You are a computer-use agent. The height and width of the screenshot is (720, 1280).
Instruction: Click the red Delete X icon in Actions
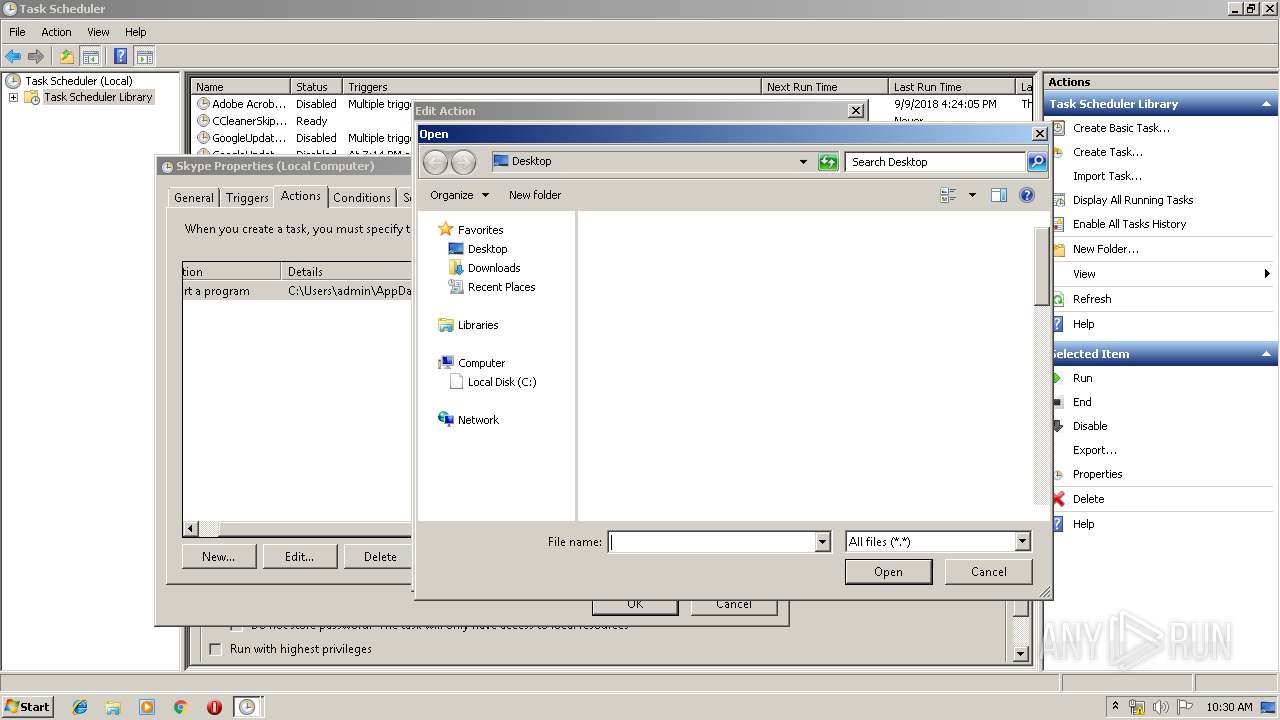pyautogui.click(x=1058, y=499)
